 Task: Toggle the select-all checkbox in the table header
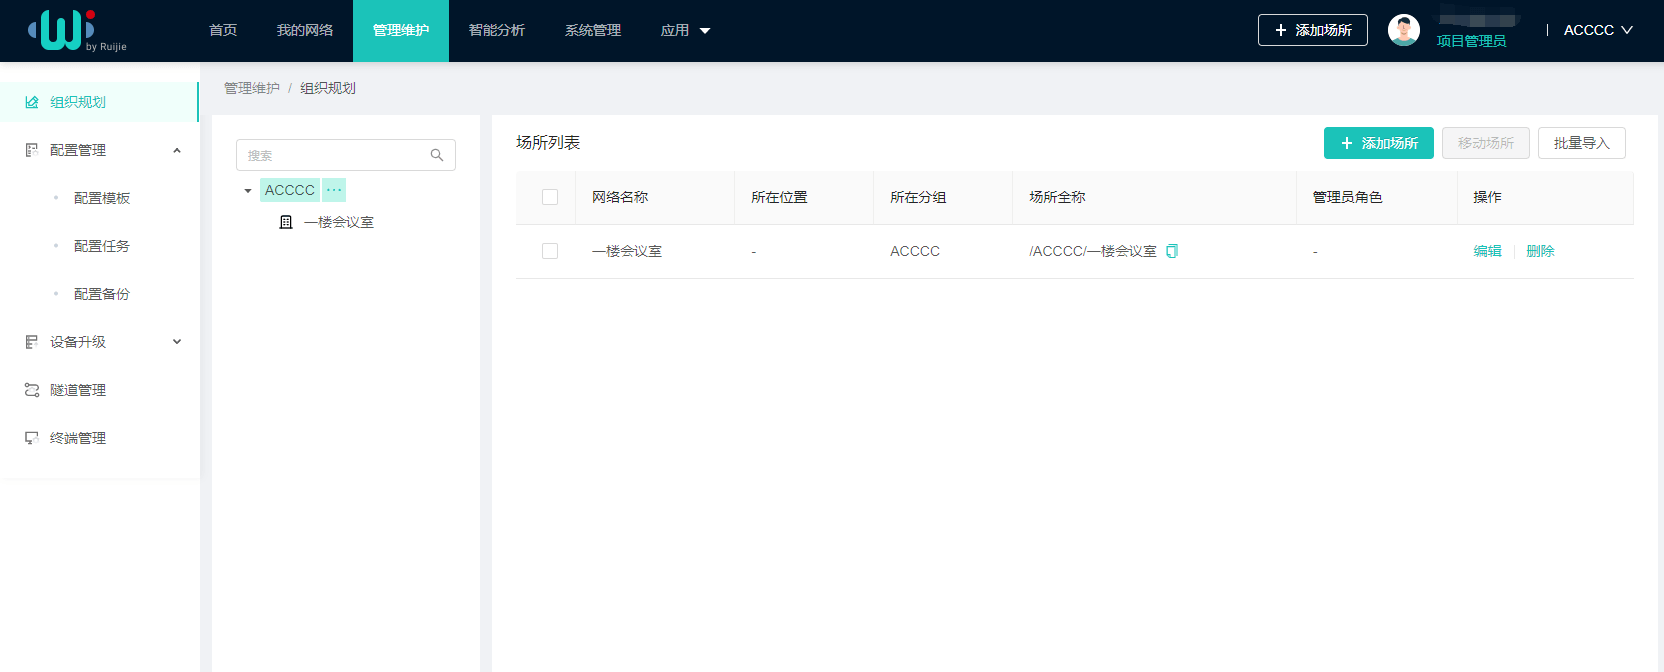[x=550, y=197]
